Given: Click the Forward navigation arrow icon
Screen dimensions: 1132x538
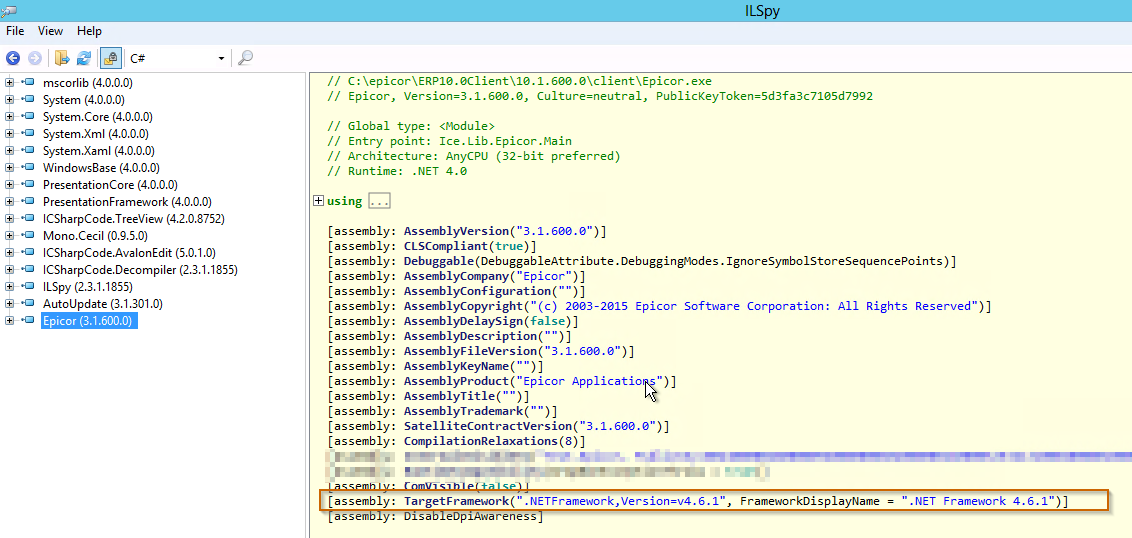Looking at the screenshot, I should (34, 58).
